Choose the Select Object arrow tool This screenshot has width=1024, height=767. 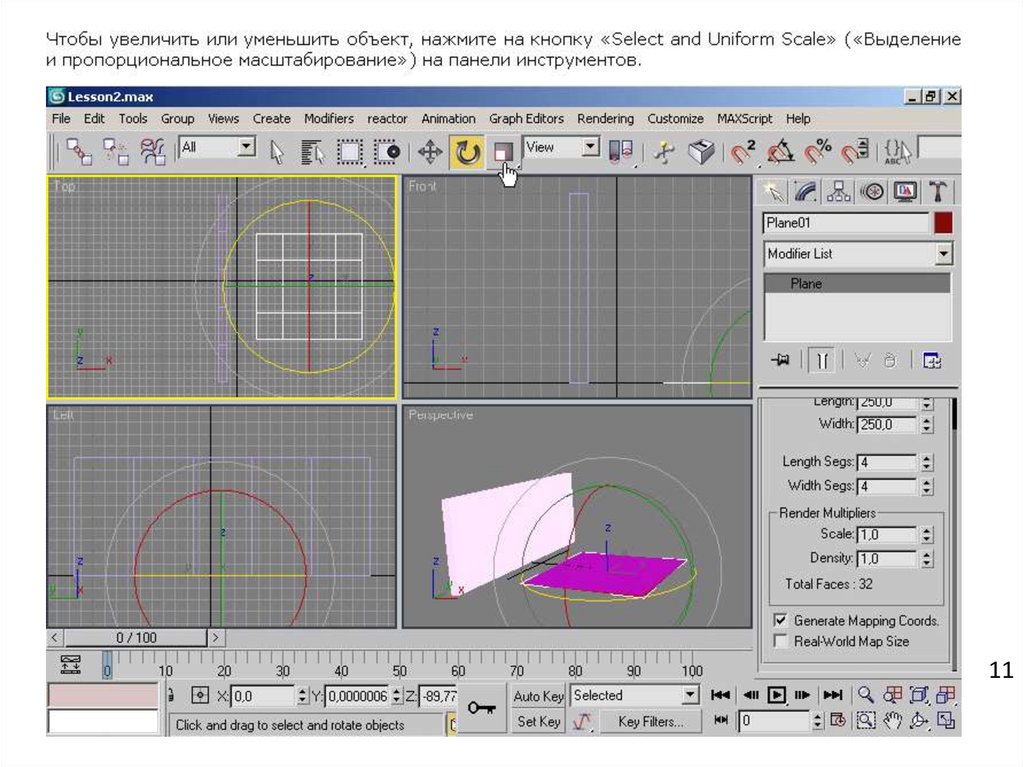point(278,152)
